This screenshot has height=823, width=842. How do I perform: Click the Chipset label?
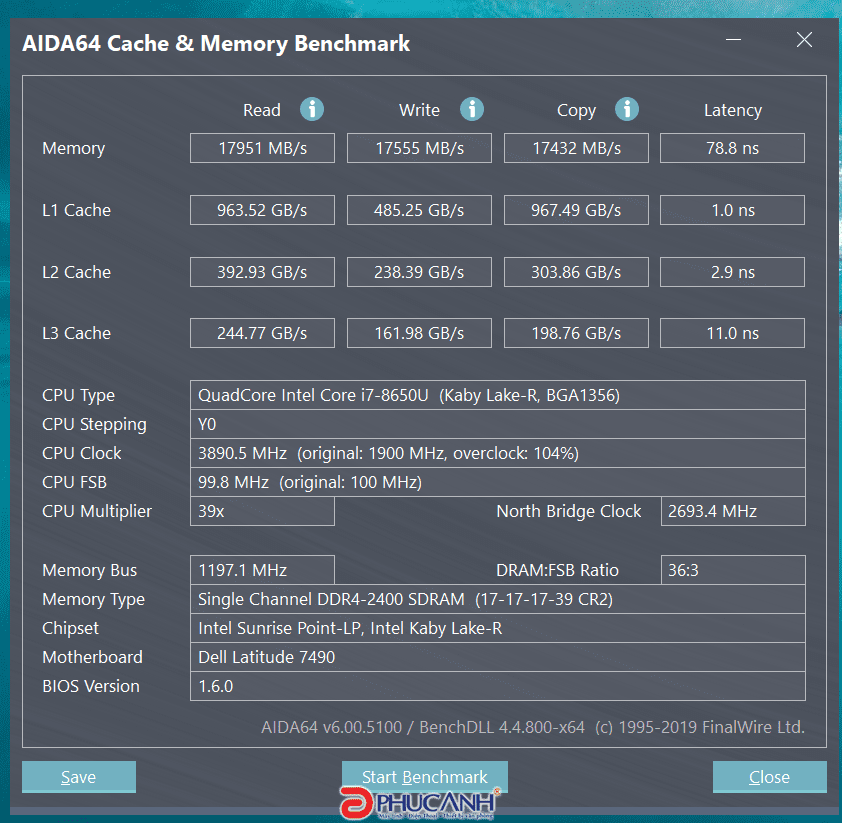pos(70,629)
